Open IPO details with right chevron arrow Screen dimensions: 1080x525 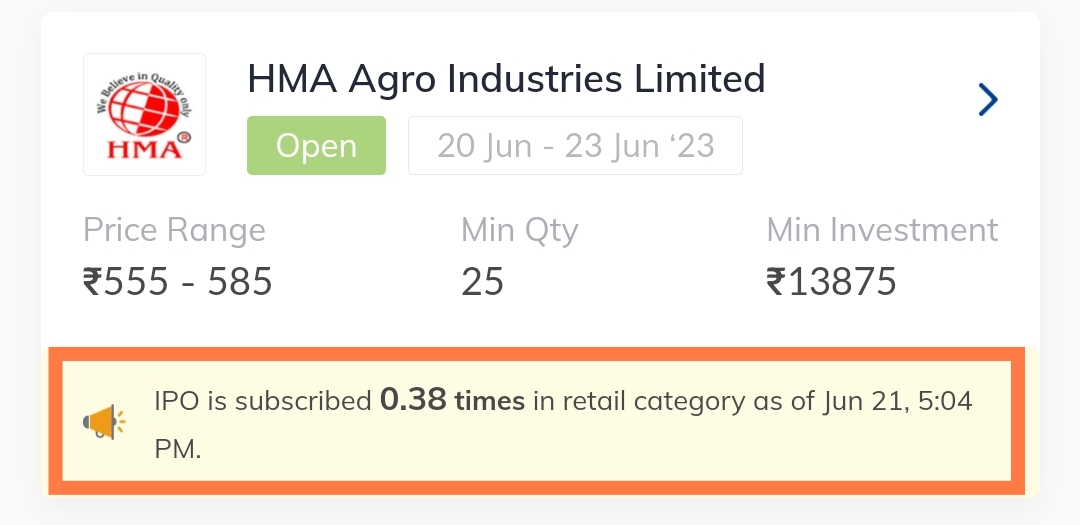(988, 100)
